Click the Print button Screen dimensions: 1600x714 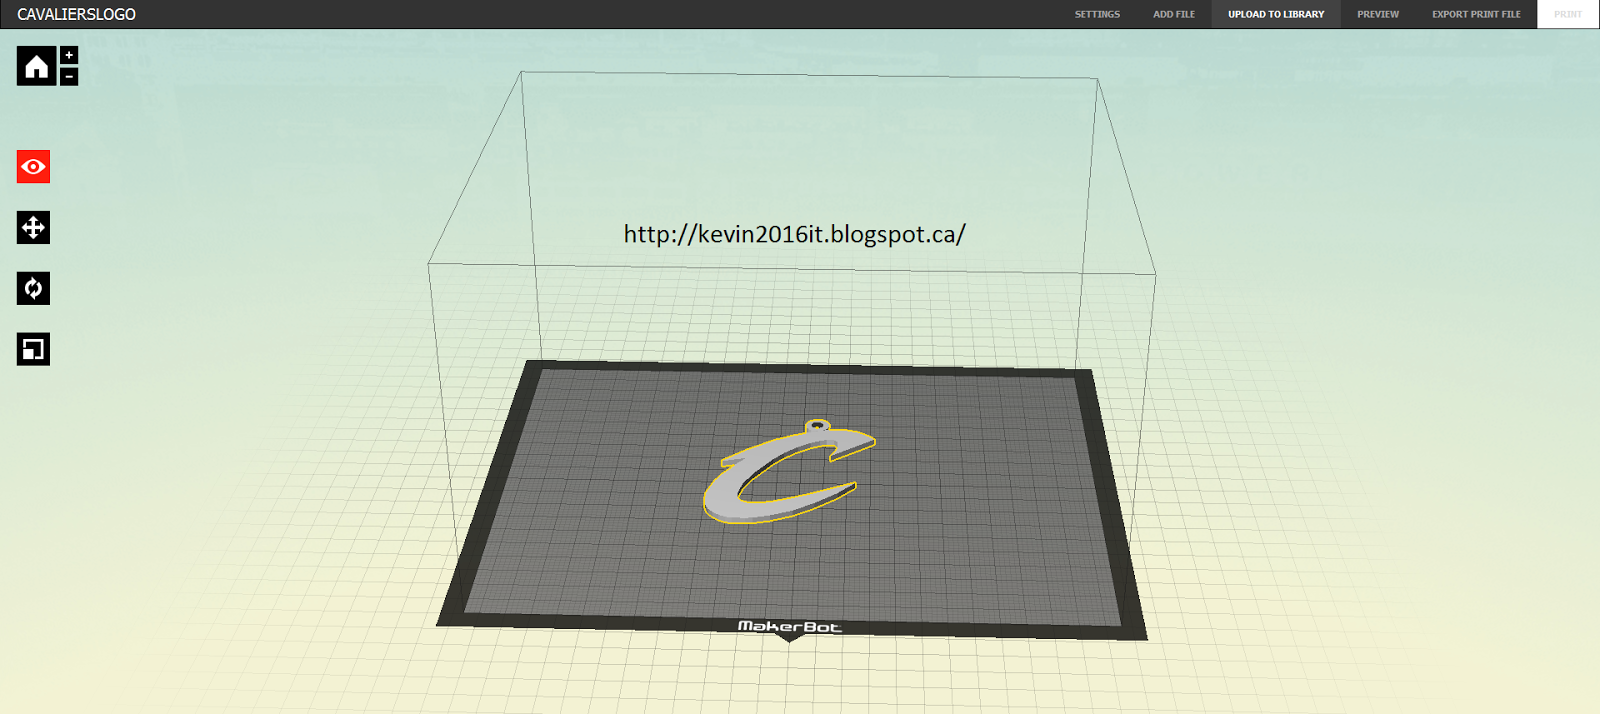pos(1568,14)
